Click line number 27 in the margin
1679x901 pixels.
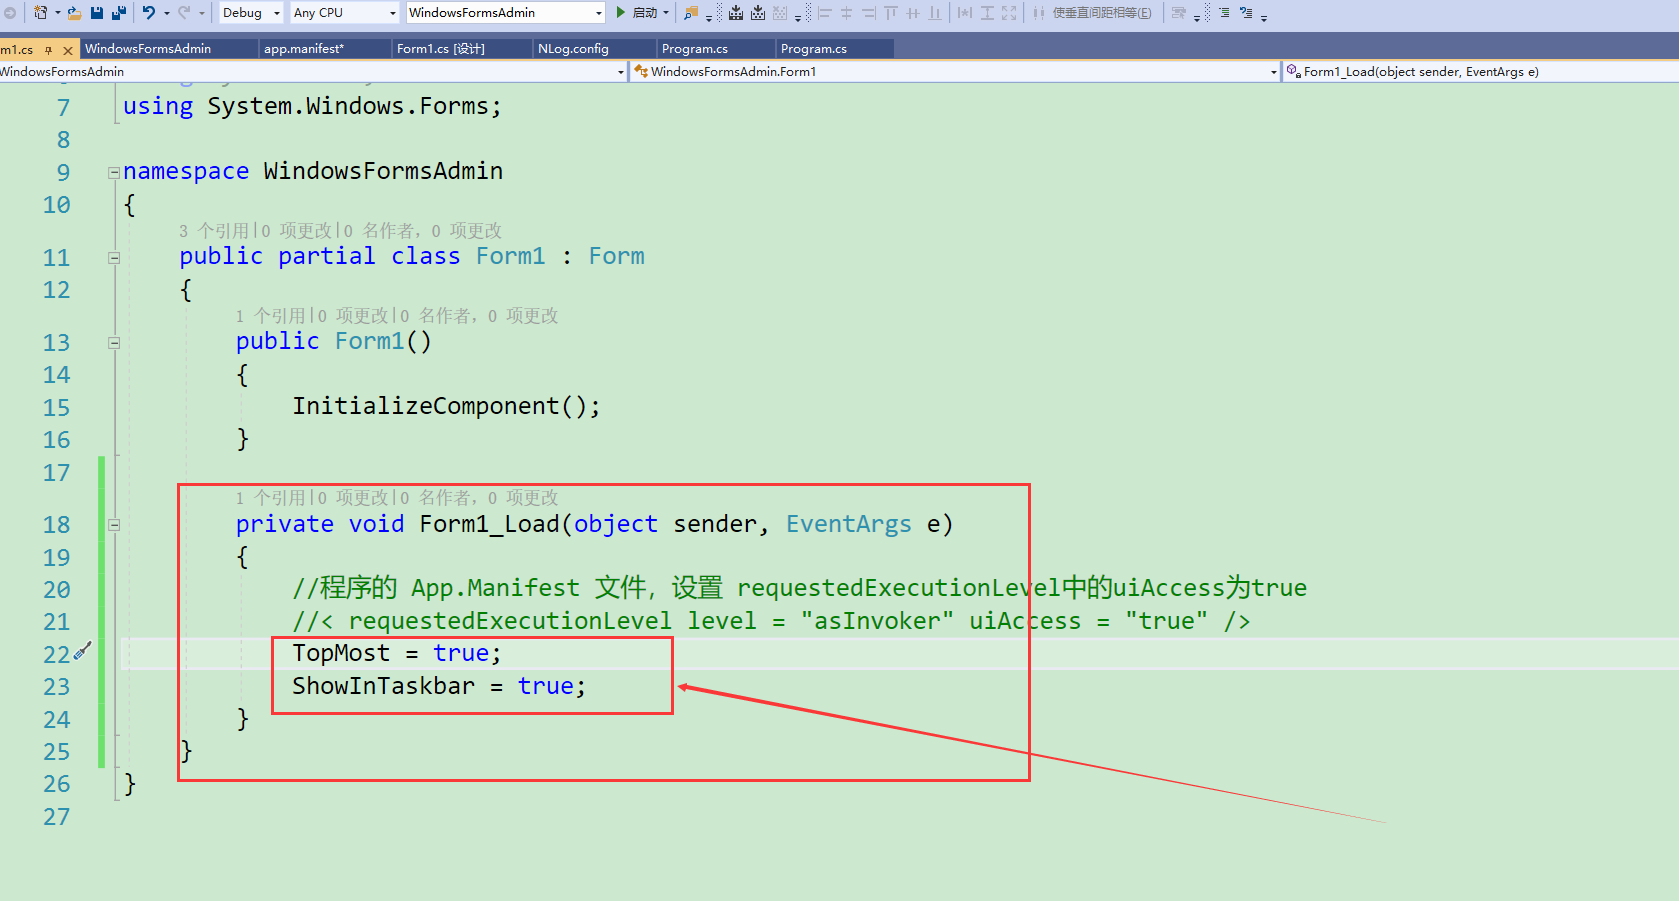pyautogui.click(x=57, y=817)
